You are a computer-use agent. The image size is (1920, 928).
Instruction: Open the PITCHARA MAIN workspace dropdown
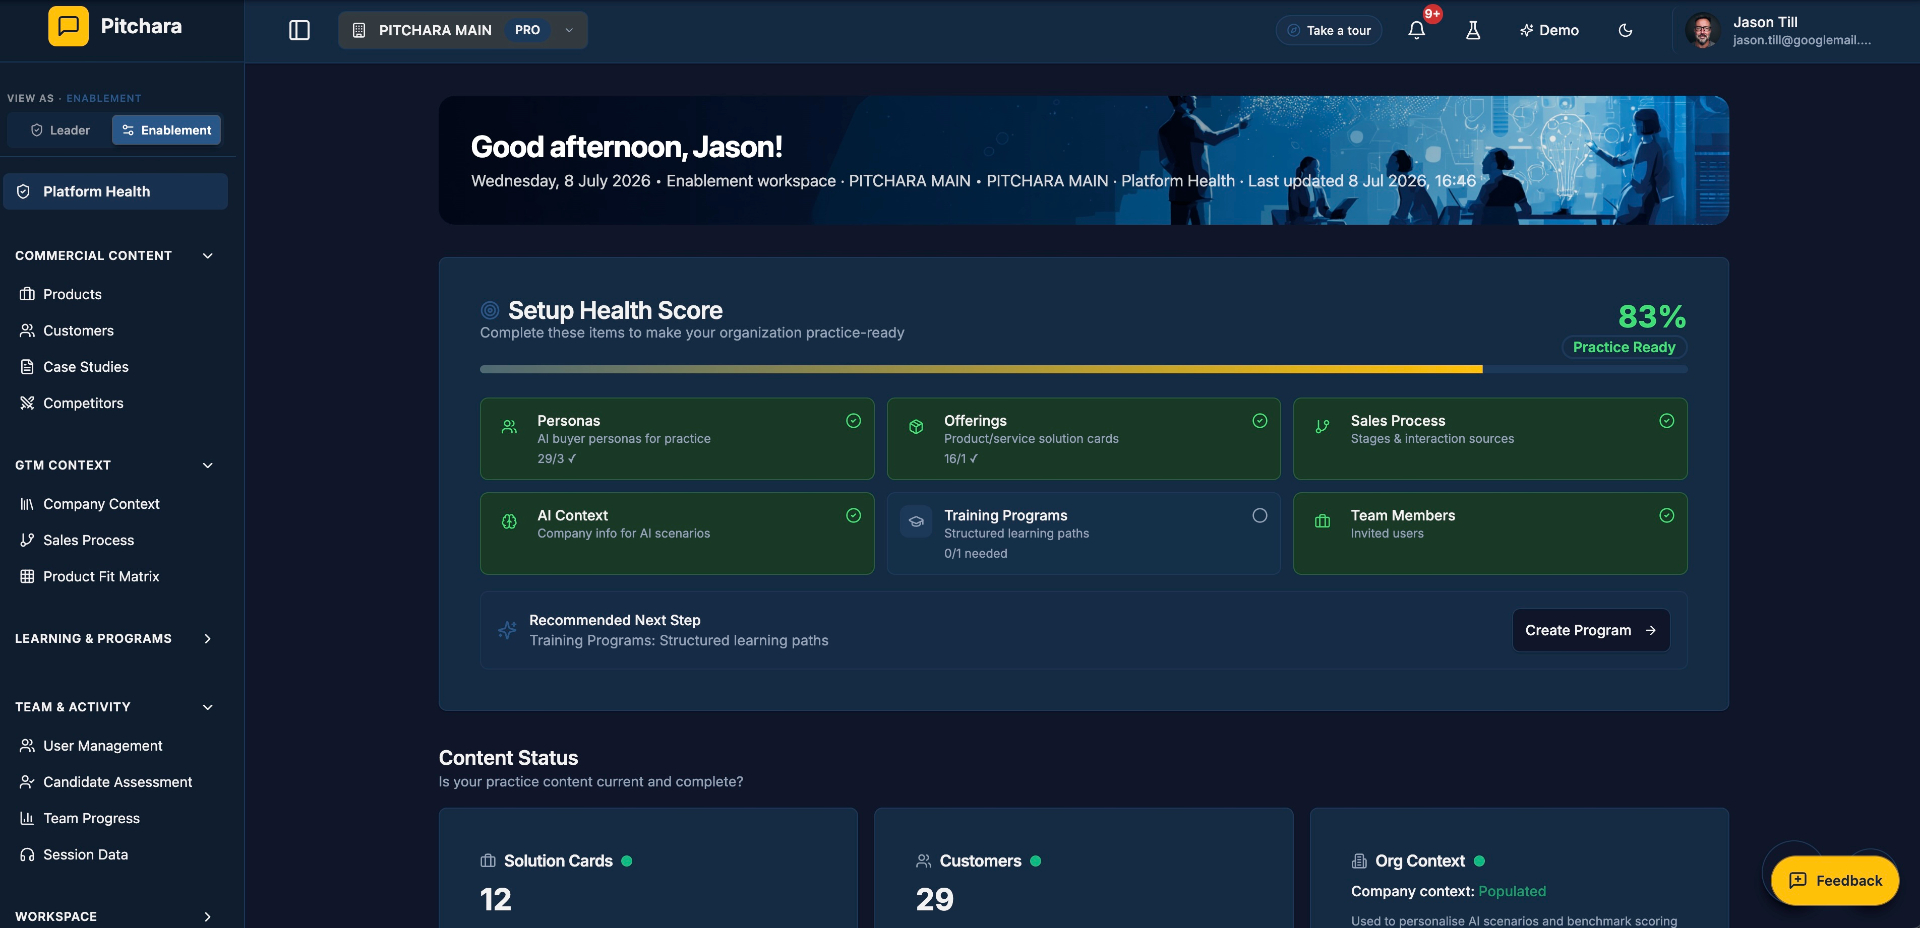pos(463,30)
